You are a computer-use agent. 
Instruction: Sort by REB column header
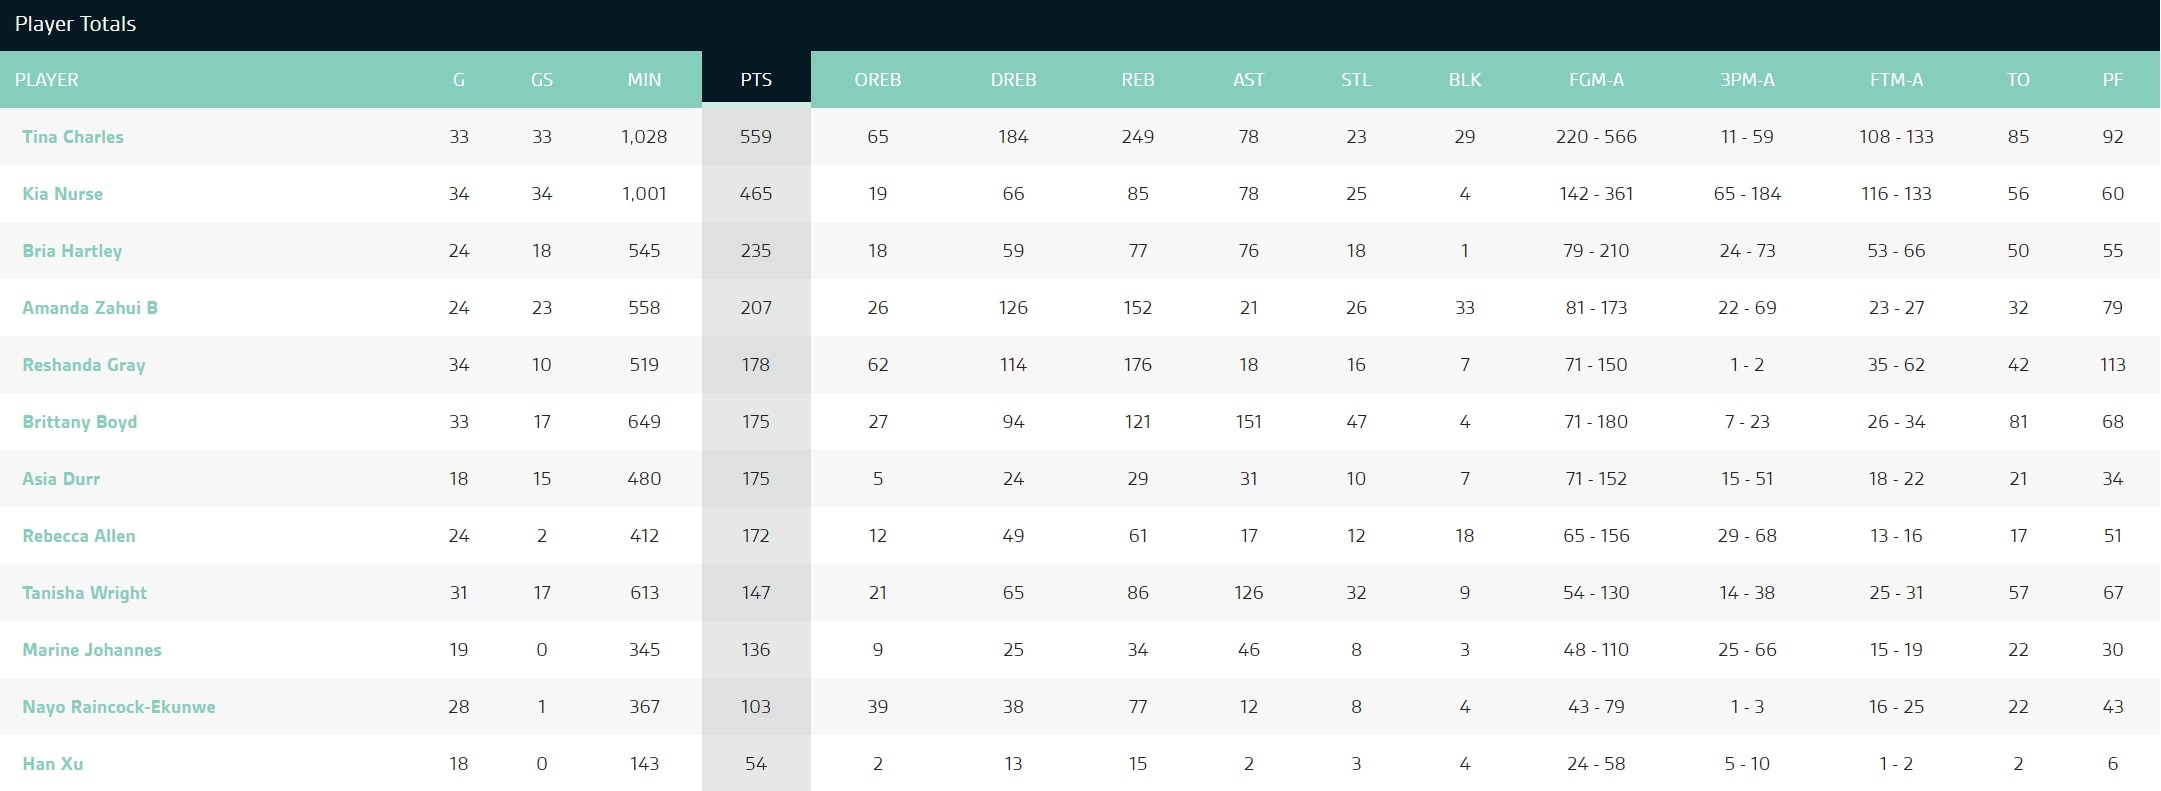click(1138, 80)
